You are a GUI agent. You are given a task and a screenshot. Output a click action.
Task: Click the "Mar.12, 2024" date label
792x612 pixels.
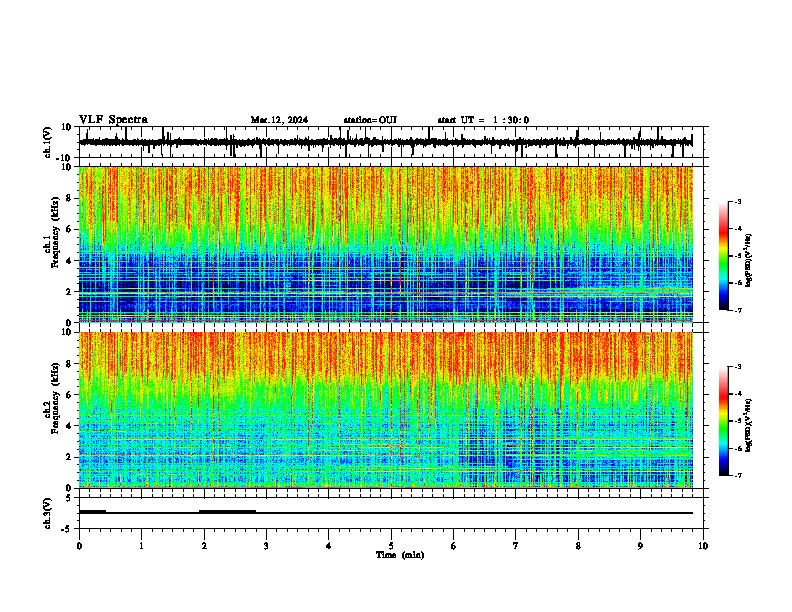(279, 120)
